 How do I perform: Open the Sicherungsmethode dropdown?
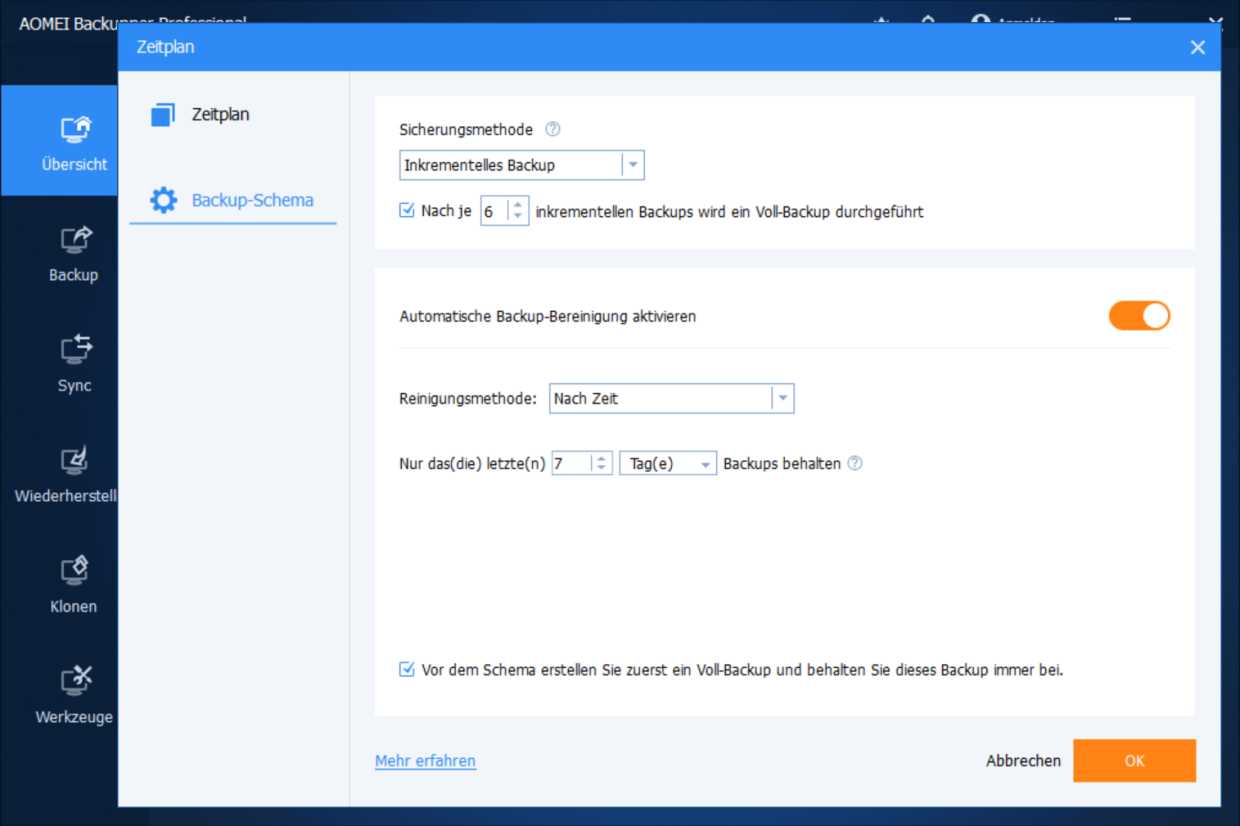634,165
